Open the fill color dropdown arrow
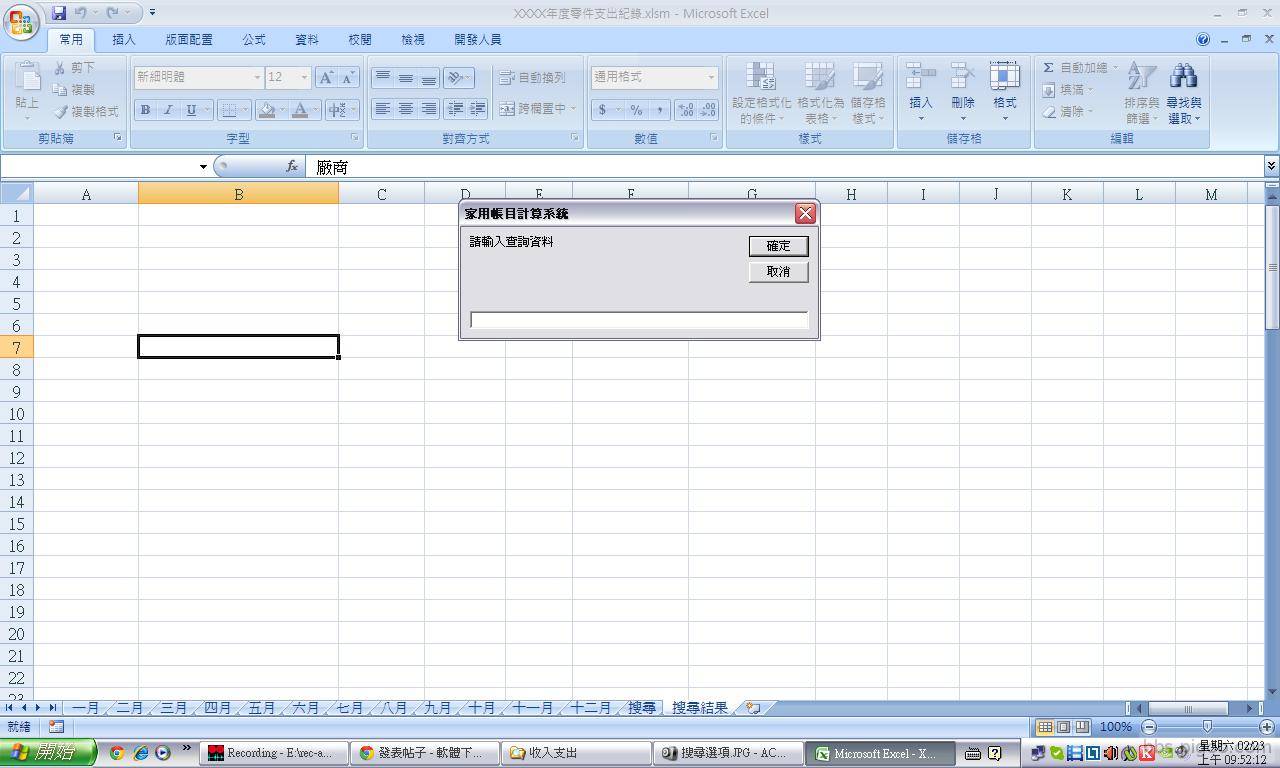The width and height of the screenshot is (1280, 768). 282,110
